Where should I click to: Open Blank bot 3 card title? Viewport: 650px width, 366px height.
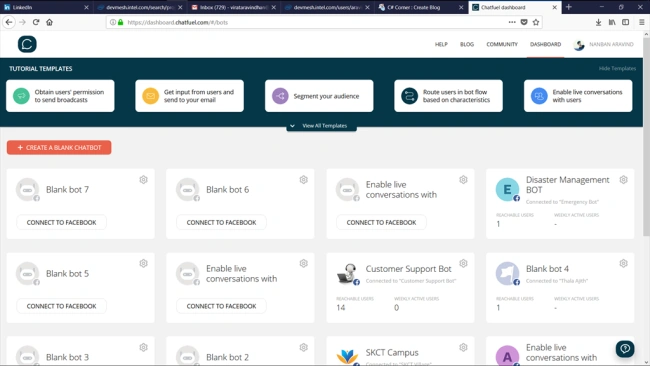pos(67,357)
